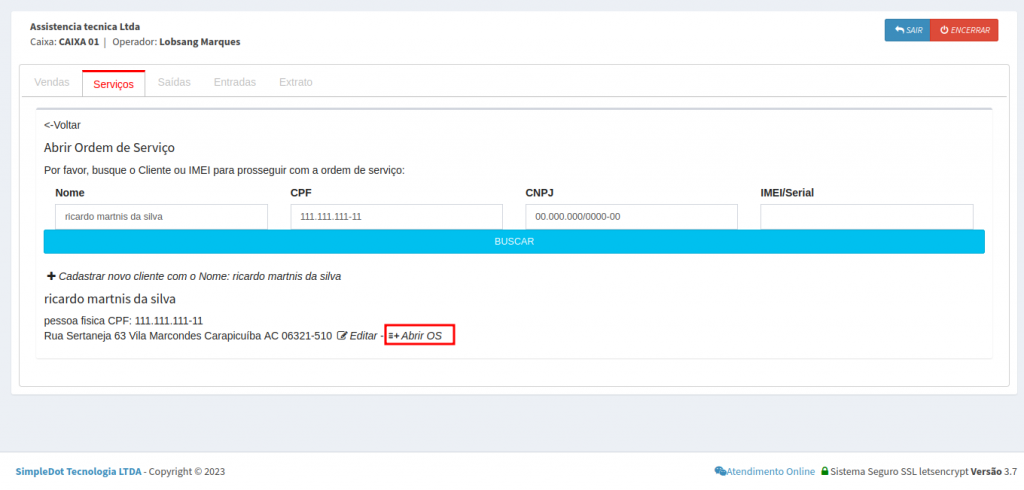Viewport: 1024px width, 490px height.
Task: Select the Serviços tab
Action: click(x=113, y=84)
